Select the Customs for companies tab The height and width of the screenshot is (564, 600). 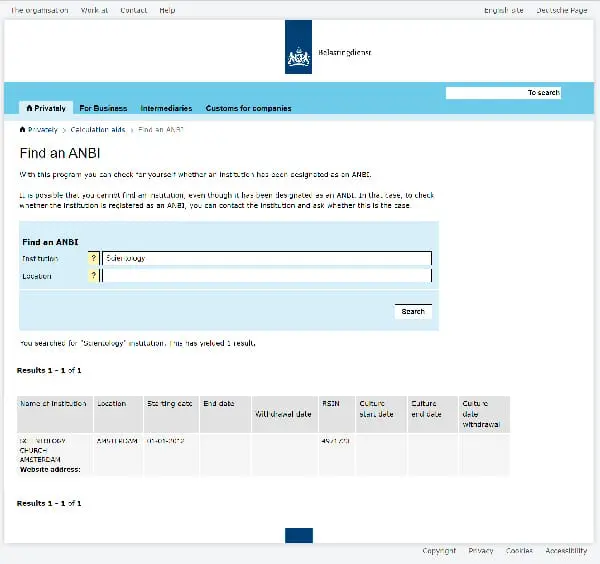[x=248, y=108]
